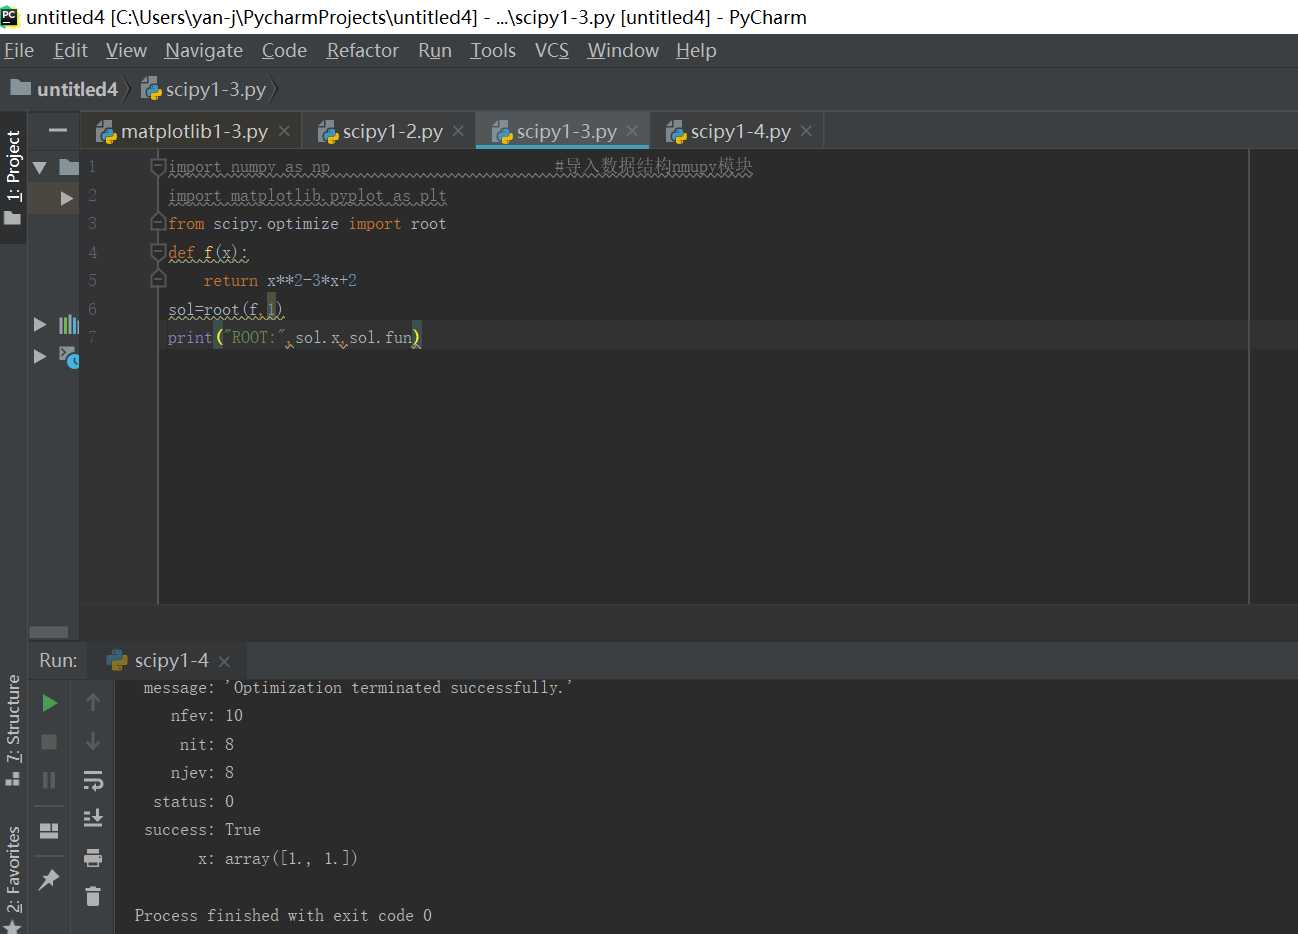Pin the Run tab with pin icon
1298x934 pixels.
(x=48, y=880)
